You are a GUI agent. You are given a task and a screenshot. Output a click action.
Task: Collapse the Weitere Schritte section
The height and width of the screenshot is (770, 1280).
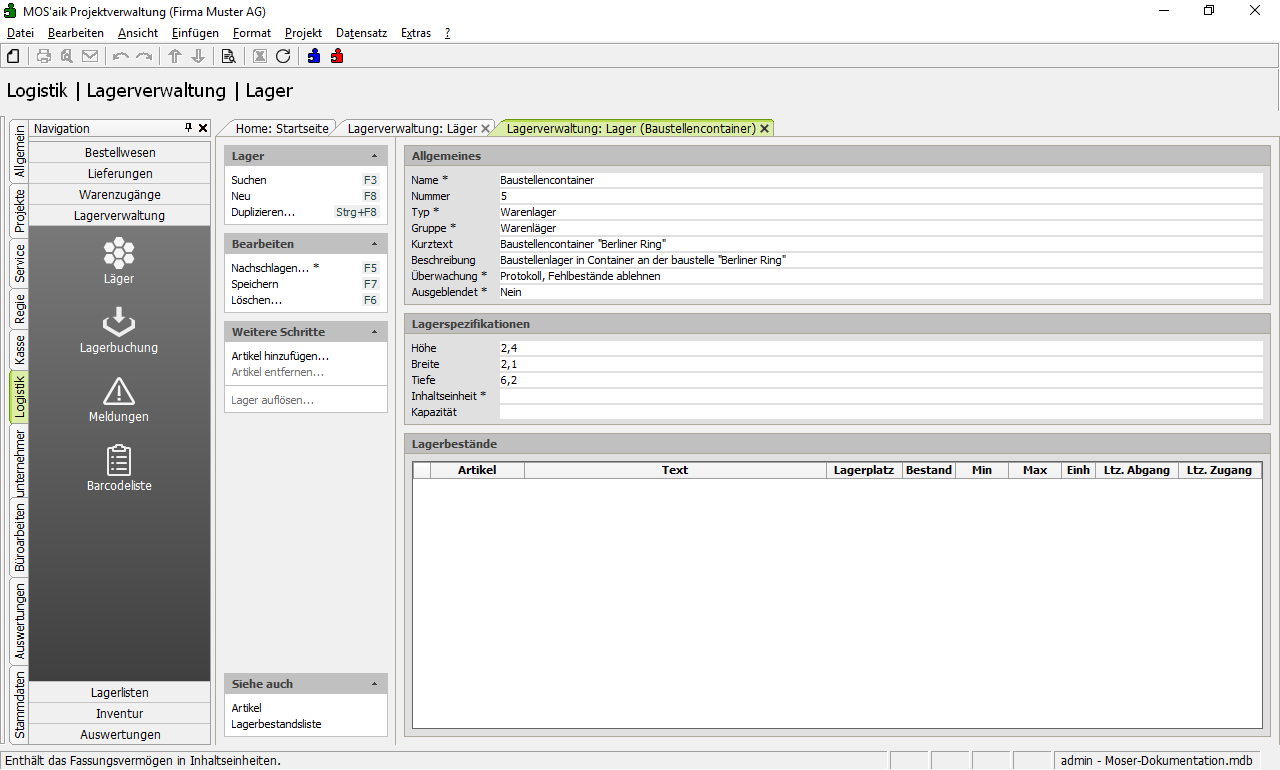(374, 332)
